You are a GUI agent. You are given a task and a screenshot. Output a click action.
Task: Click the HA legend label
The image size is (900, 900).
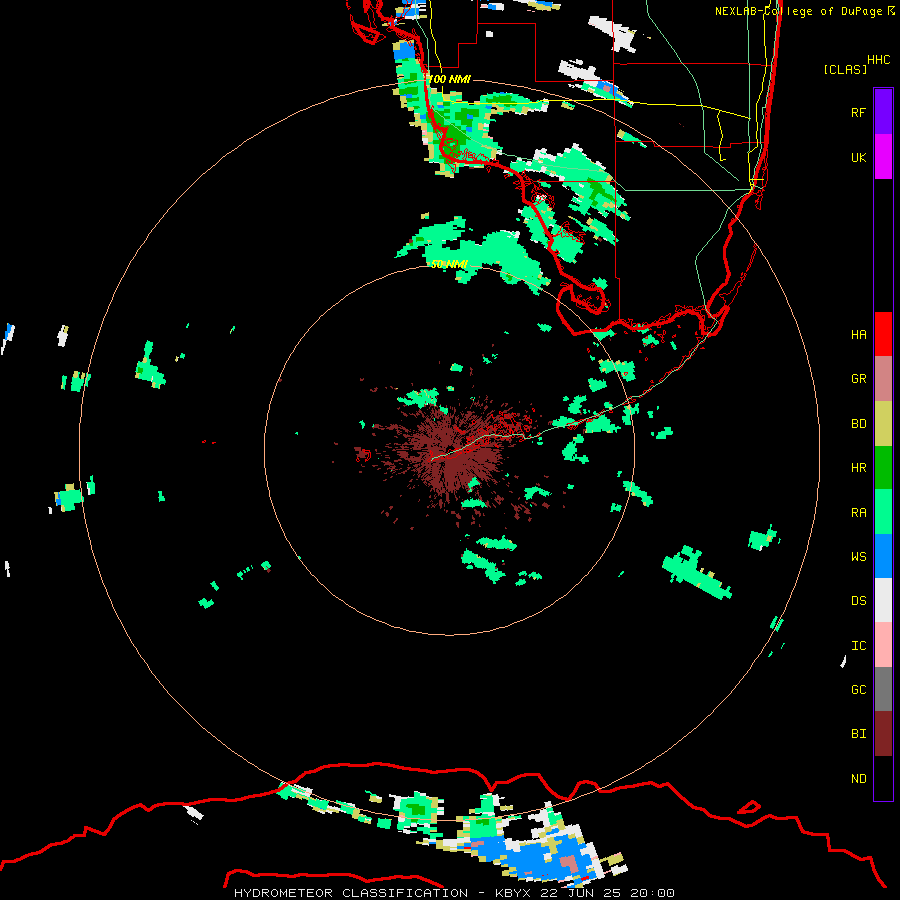point(858,334)
